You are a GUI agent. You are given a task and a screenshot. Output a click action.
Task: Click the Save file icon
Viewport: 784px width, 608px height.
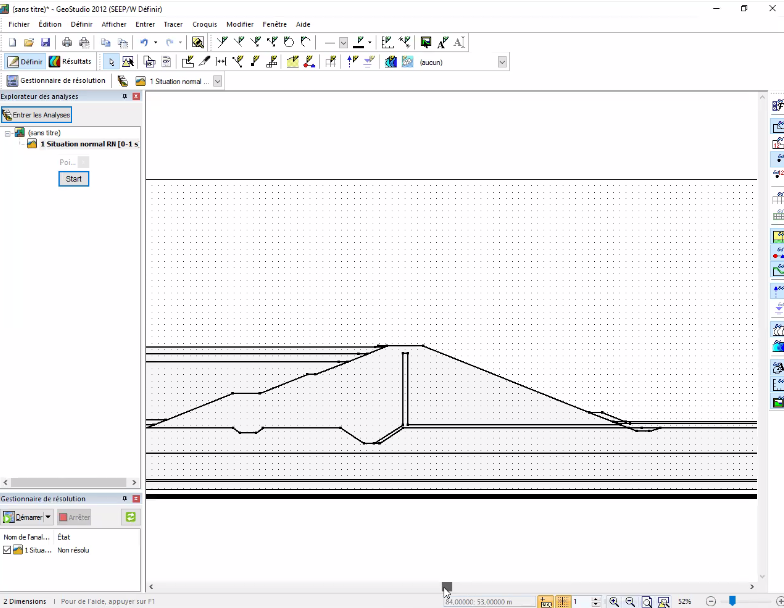click(x=46, y=42)
